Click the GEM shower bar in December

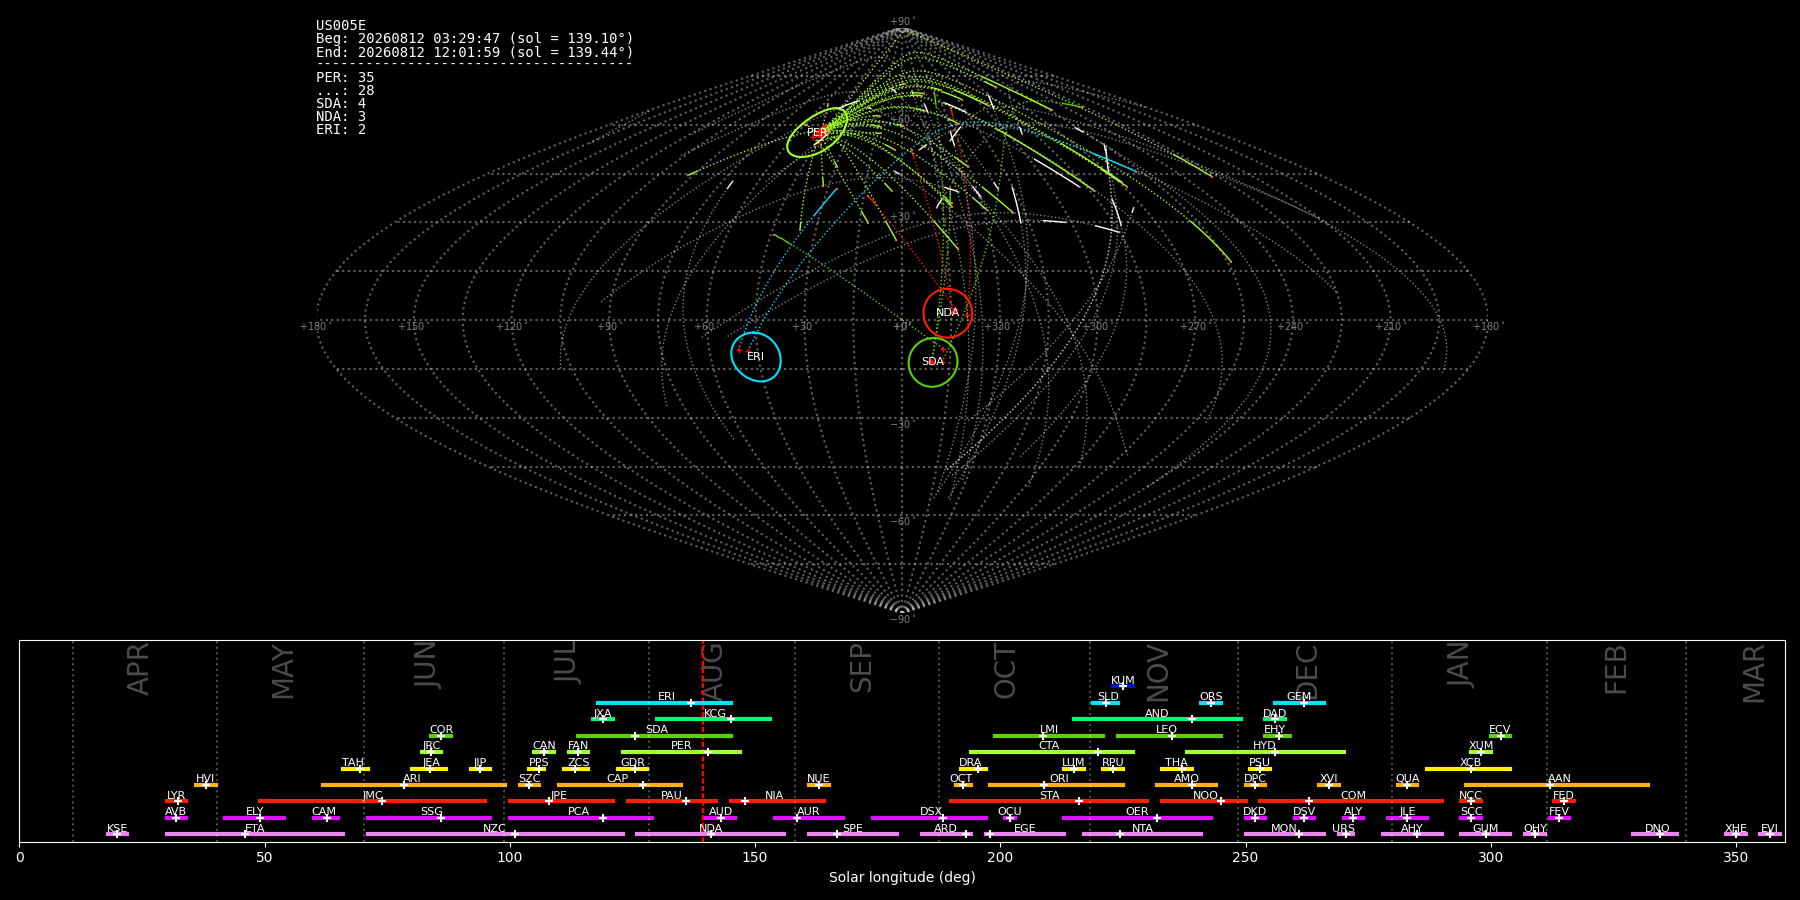tap(1299, 703)
